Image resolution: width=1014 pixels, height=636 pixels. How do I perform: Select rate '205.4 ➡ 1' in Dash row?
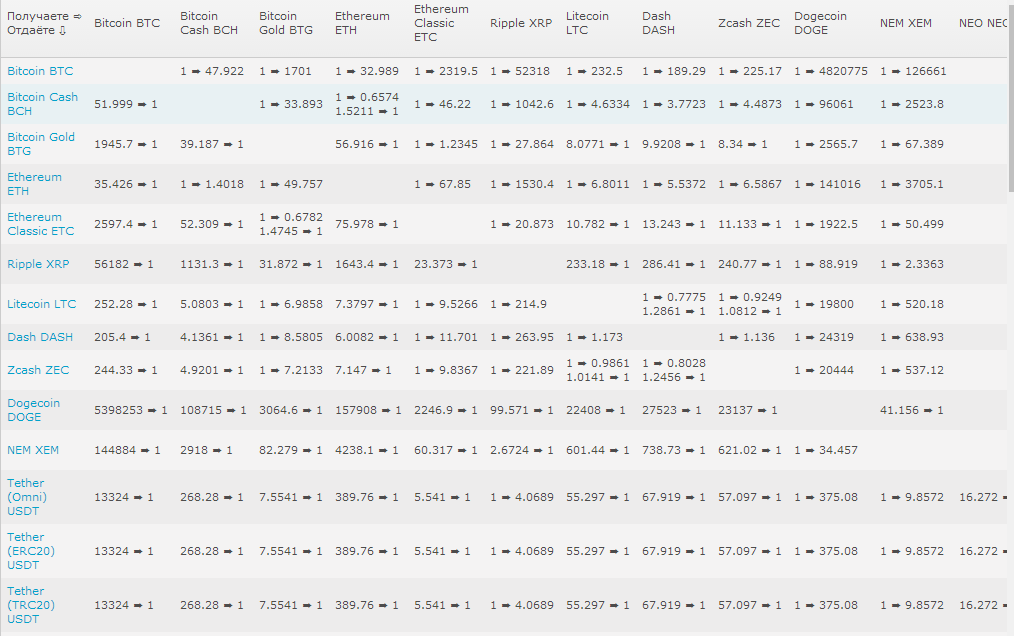pyautogui.click(x=122, y=337)
